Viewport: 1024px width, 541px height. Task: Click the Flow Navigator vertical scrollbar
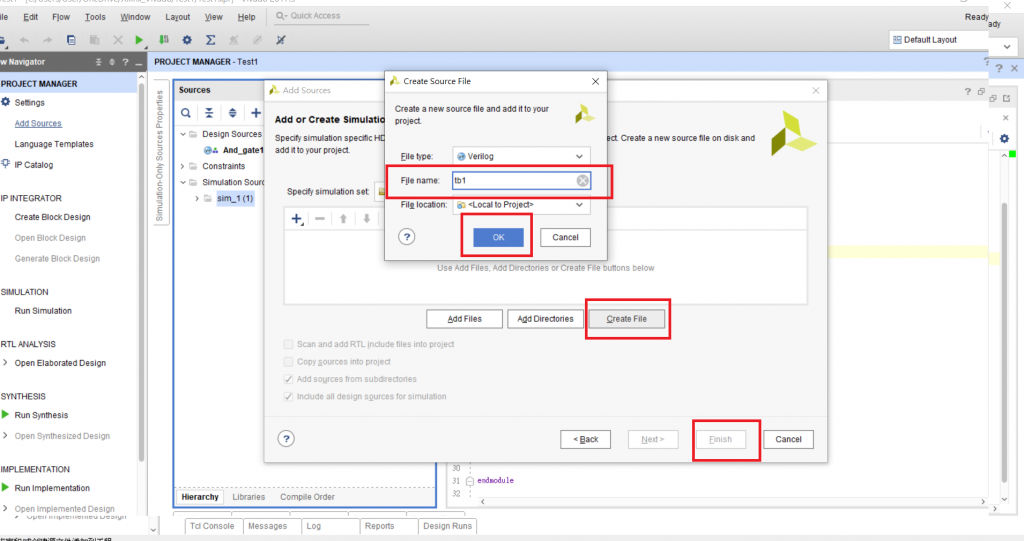141,271
